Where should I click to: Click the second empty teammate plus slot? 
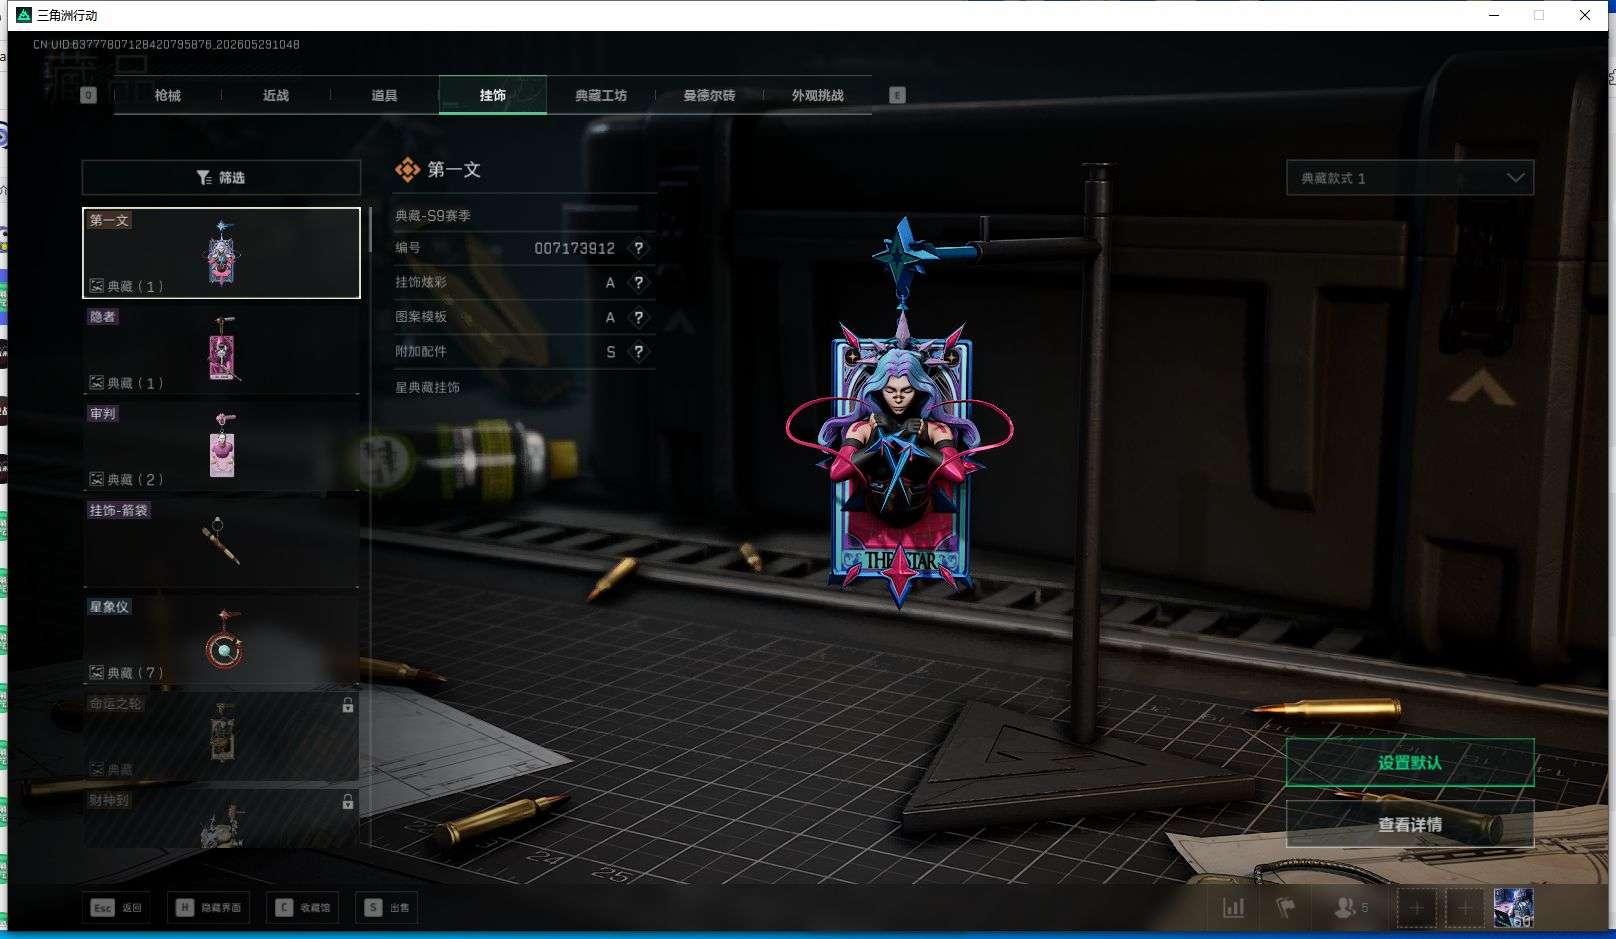pyautogui.click(x=1464, y=908)
